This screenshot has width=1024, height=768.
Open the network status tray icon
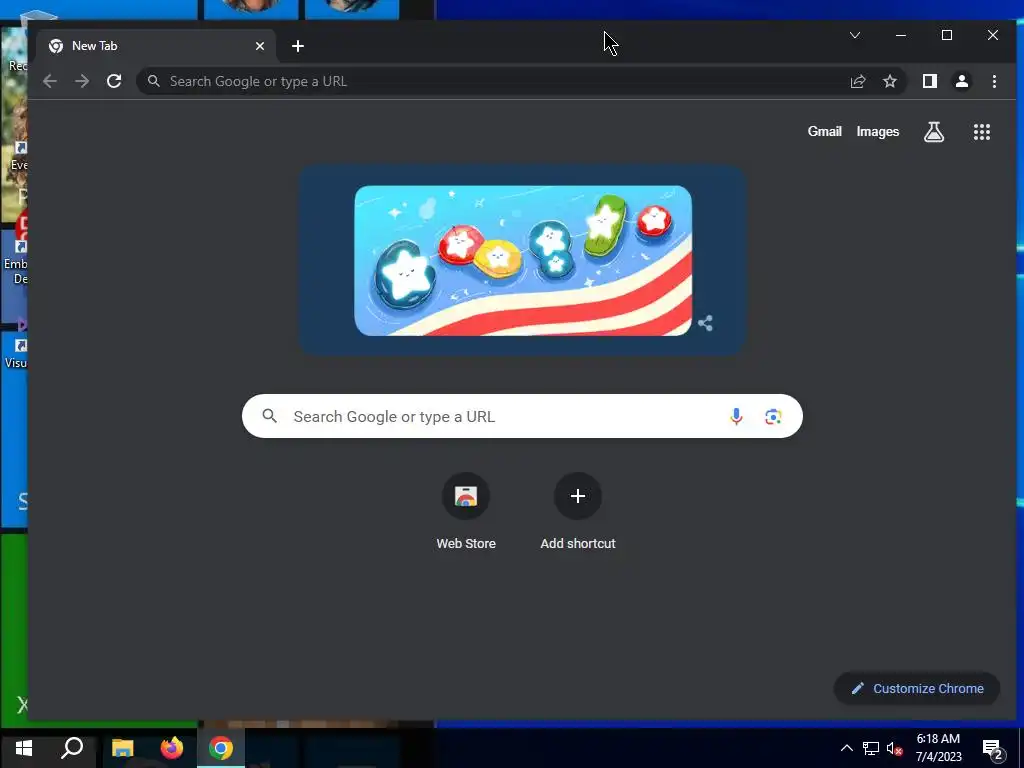tap(871, 748)
